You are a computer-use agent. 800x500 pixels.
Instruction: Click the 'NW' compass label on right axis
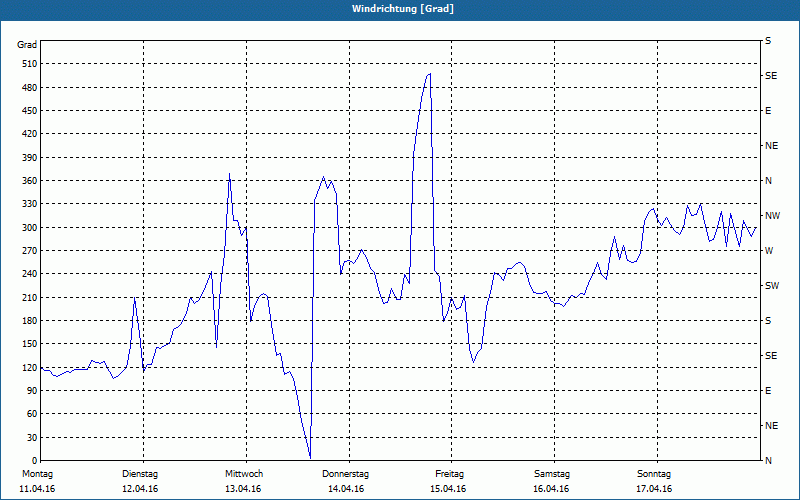771,216
